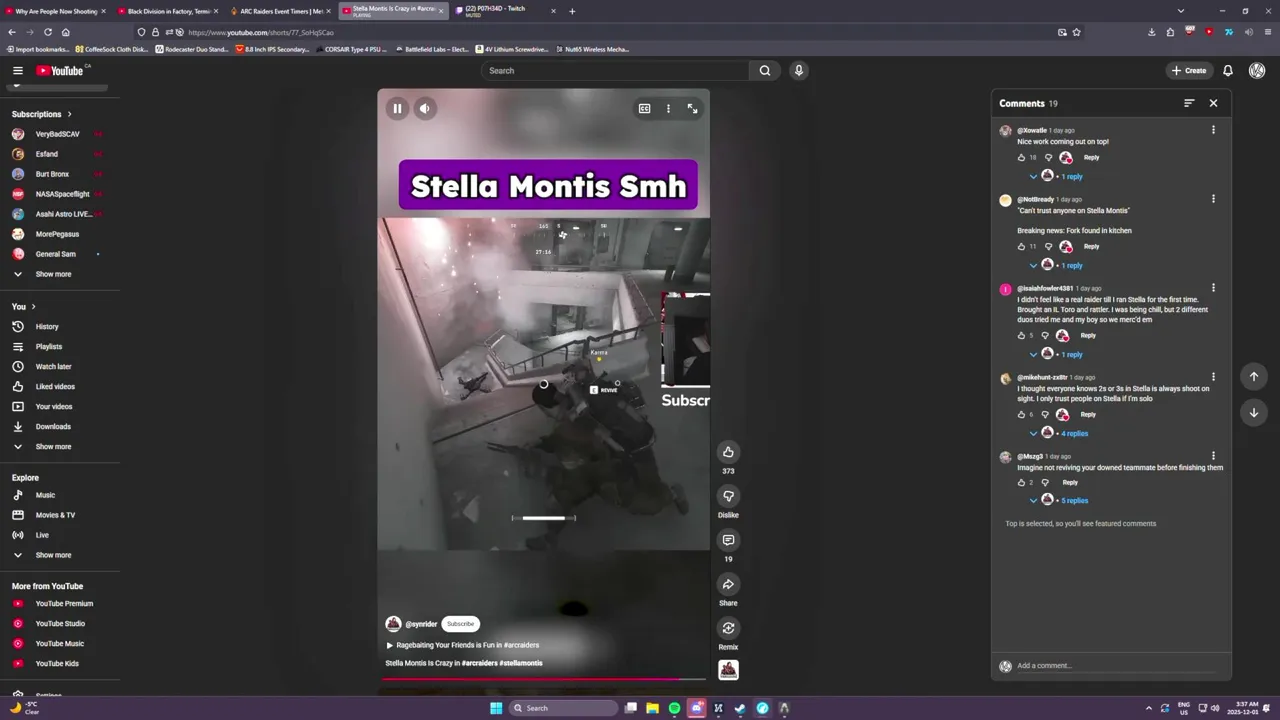Open a new browser tab
This screenshot has height=720, width=1280.
(572, 11)
